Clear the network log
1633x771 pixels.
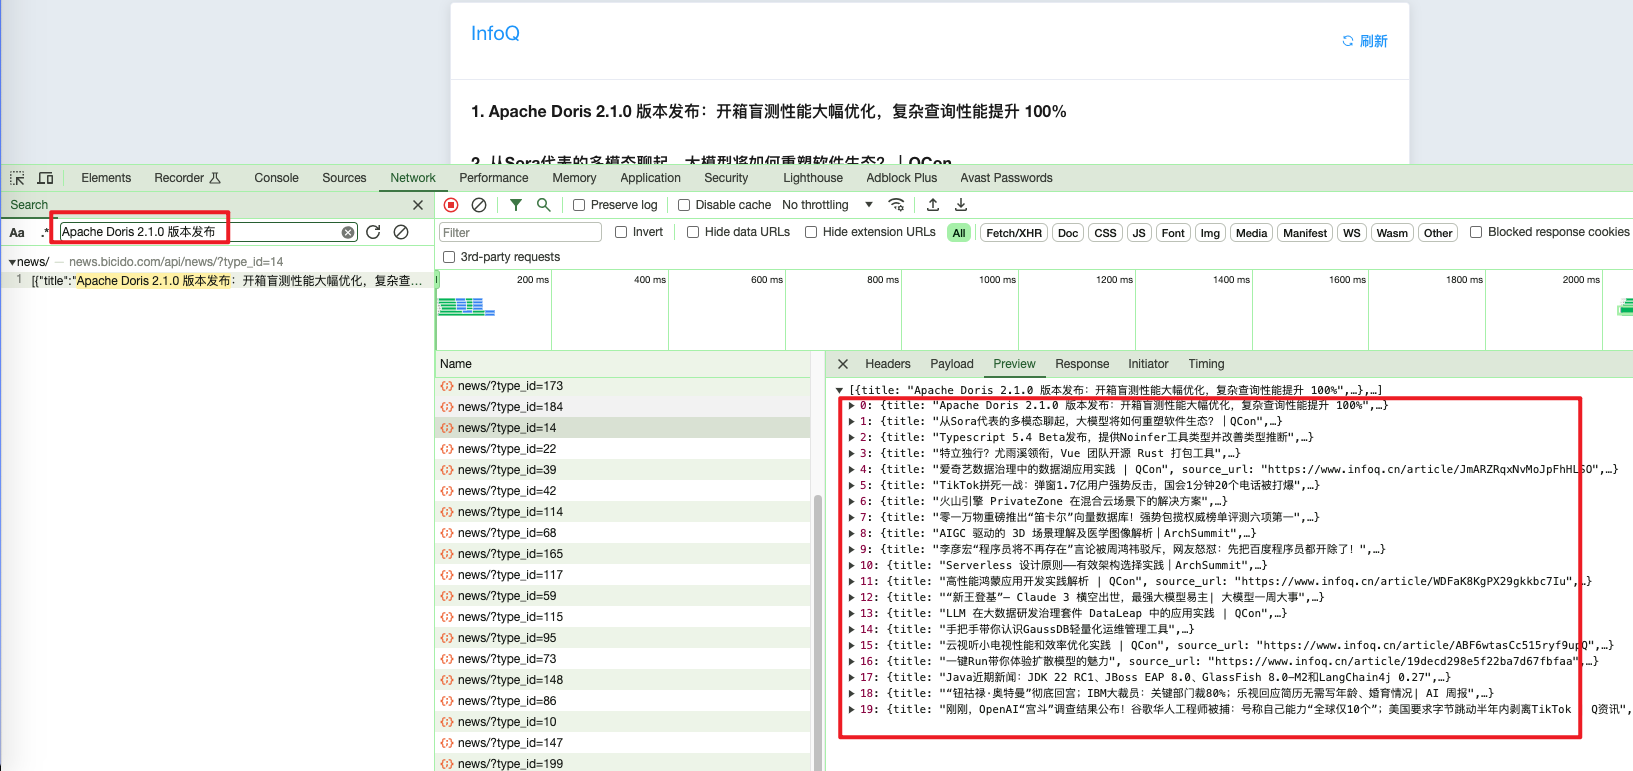[479, 205]
